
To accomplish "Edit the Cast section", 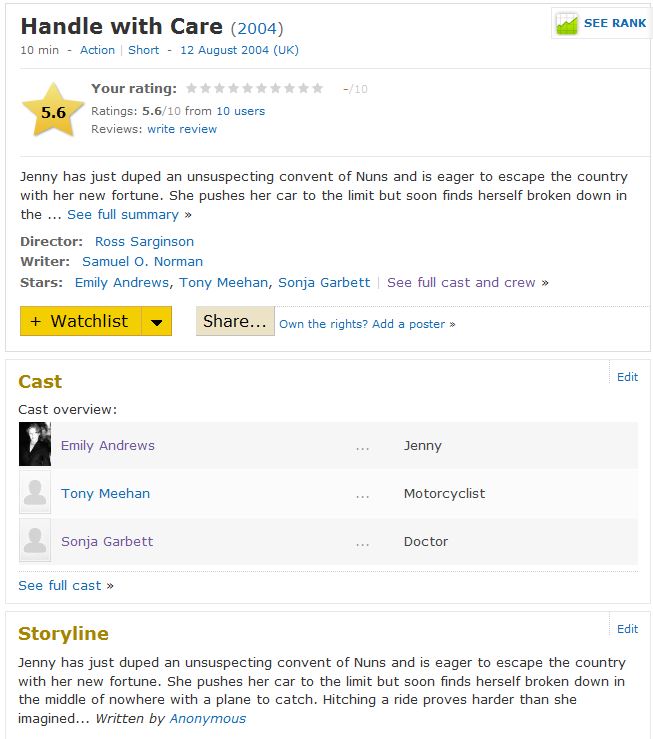I will (627, 377).
